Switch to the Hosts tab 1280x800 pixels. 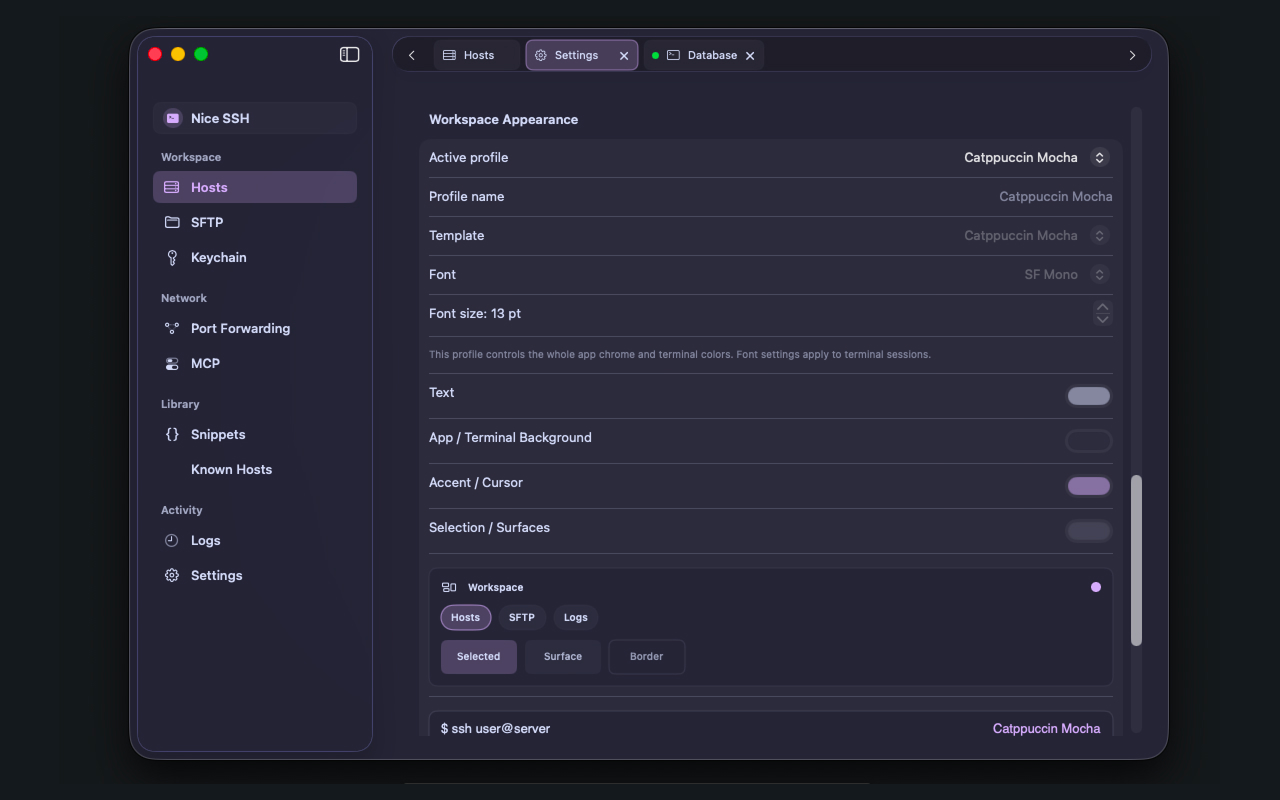click(476, 55)
